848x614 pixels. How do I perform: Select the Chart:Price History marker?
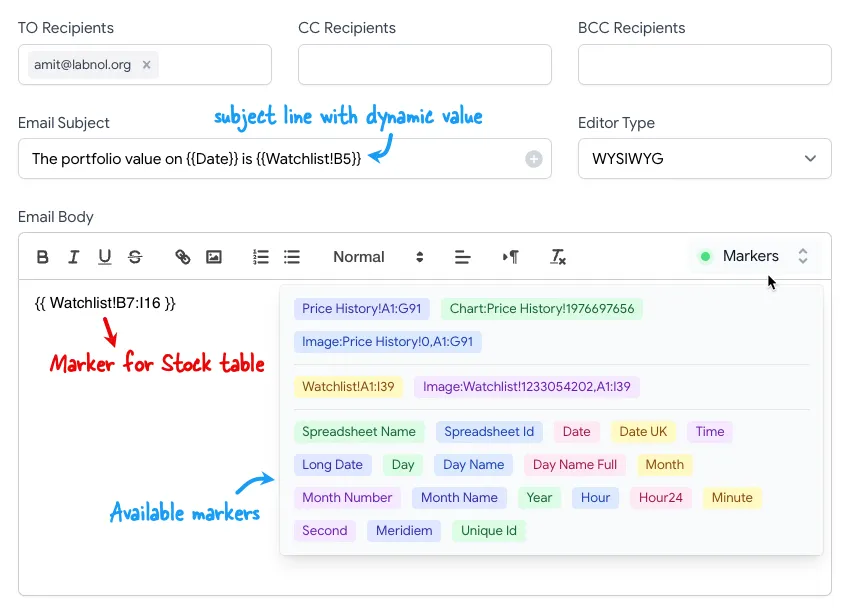pos(542,309)
